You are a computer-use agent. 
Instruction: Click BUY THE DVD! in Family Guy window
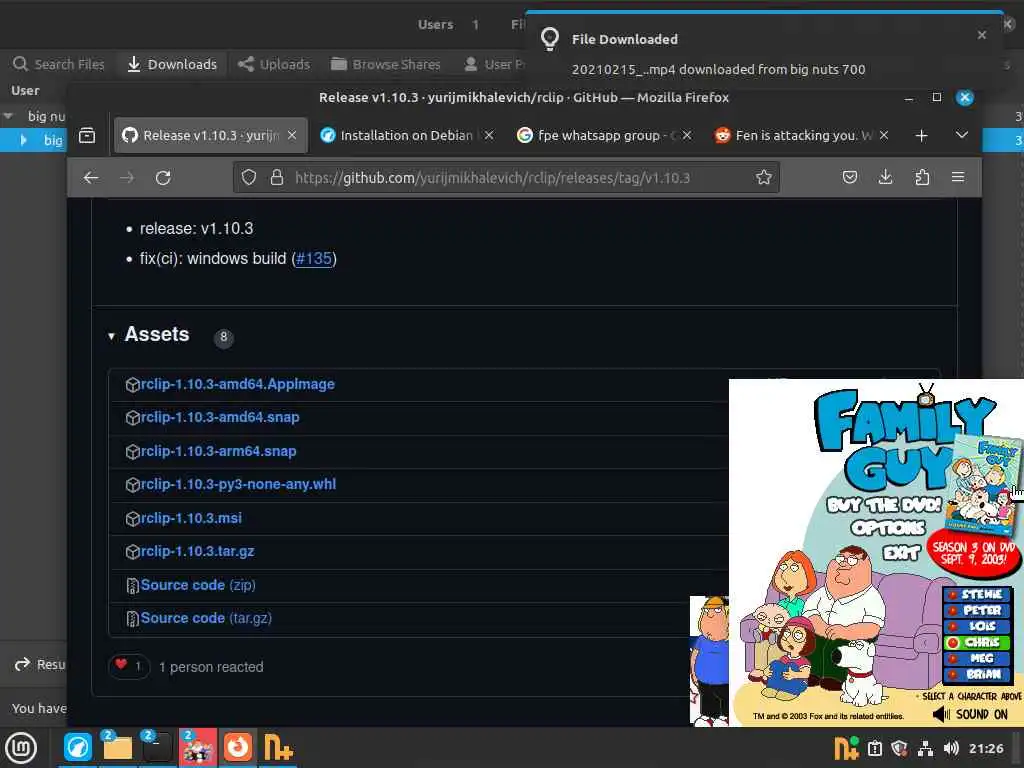[x=883, y=505]
